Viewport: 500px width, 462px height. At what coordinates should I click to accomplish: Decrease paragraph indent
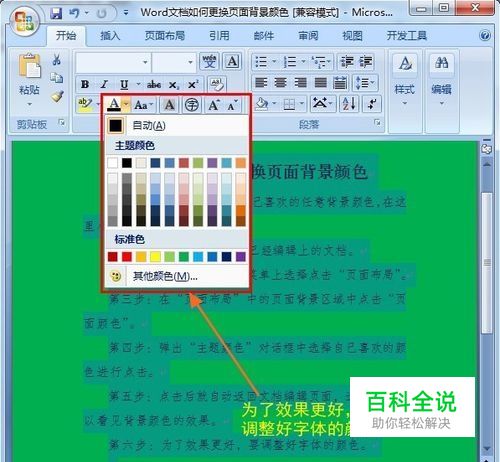[x=347, y=62]
